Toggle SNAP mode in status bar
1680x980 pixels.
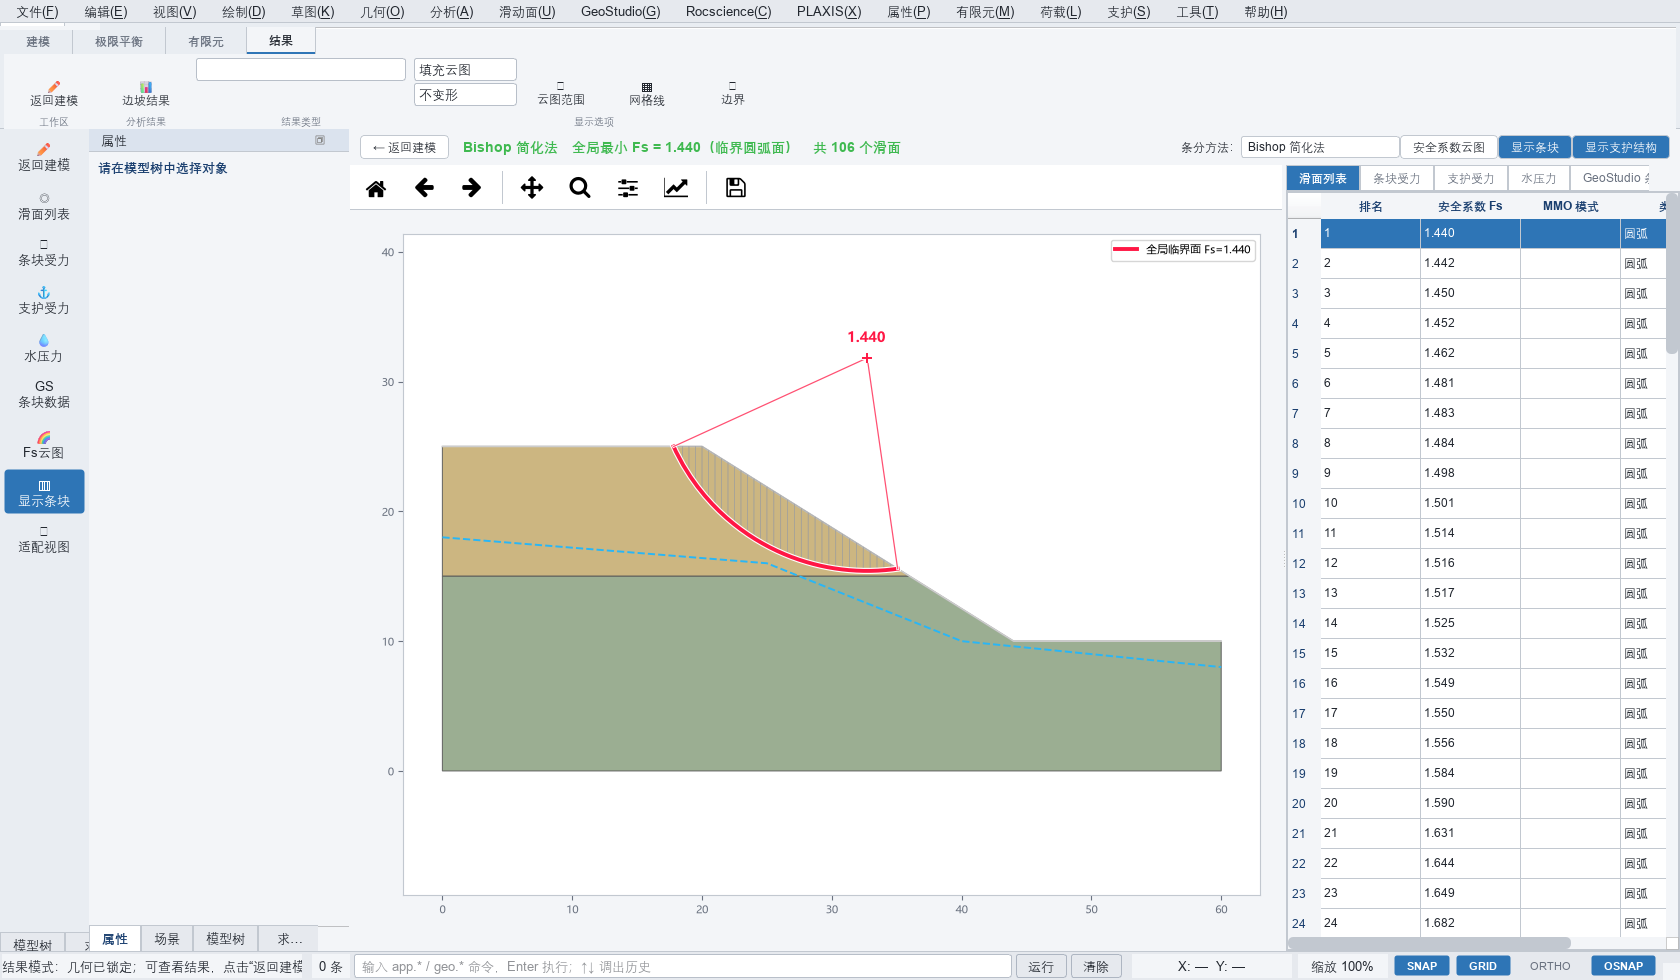[x=1422, y=966]
